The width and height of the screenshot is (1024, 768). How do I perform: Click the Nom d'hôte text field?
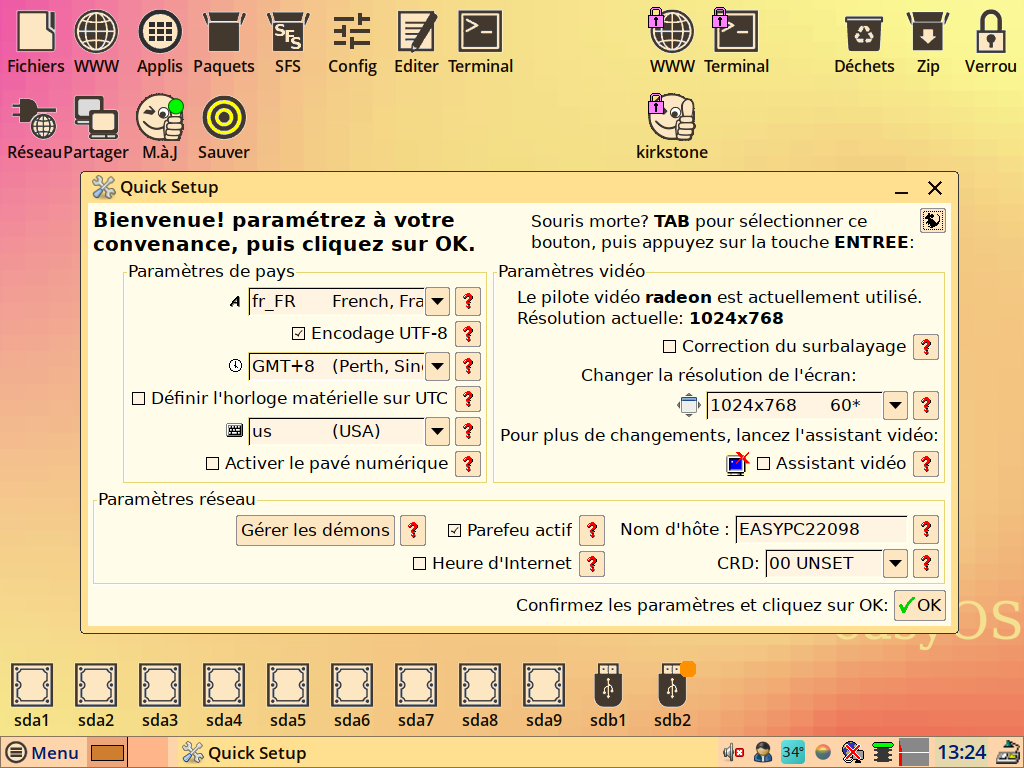pos(821,530)
